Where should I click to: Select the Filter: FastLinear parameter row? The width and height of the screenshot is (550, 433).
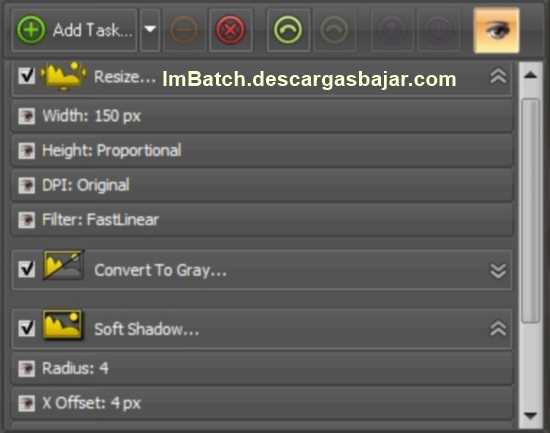(262, 220)
